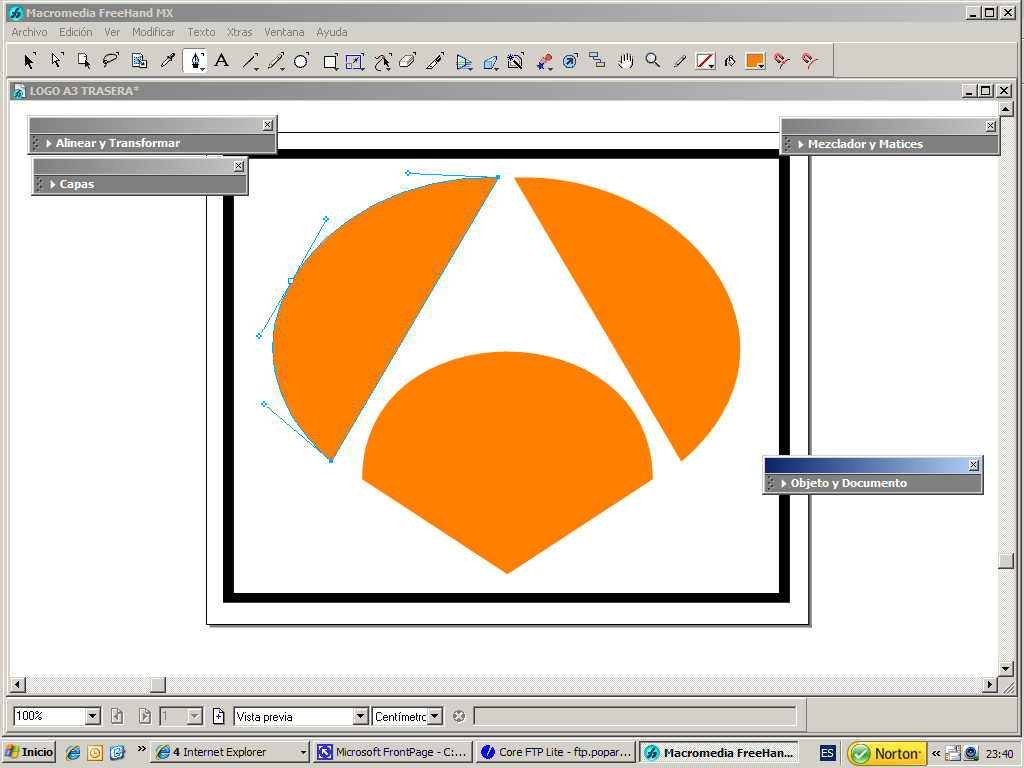Expand the Objeto y Documento panel
This screenshot has width=1024, height=768.
pyautogui.click(x=784, y=483)
